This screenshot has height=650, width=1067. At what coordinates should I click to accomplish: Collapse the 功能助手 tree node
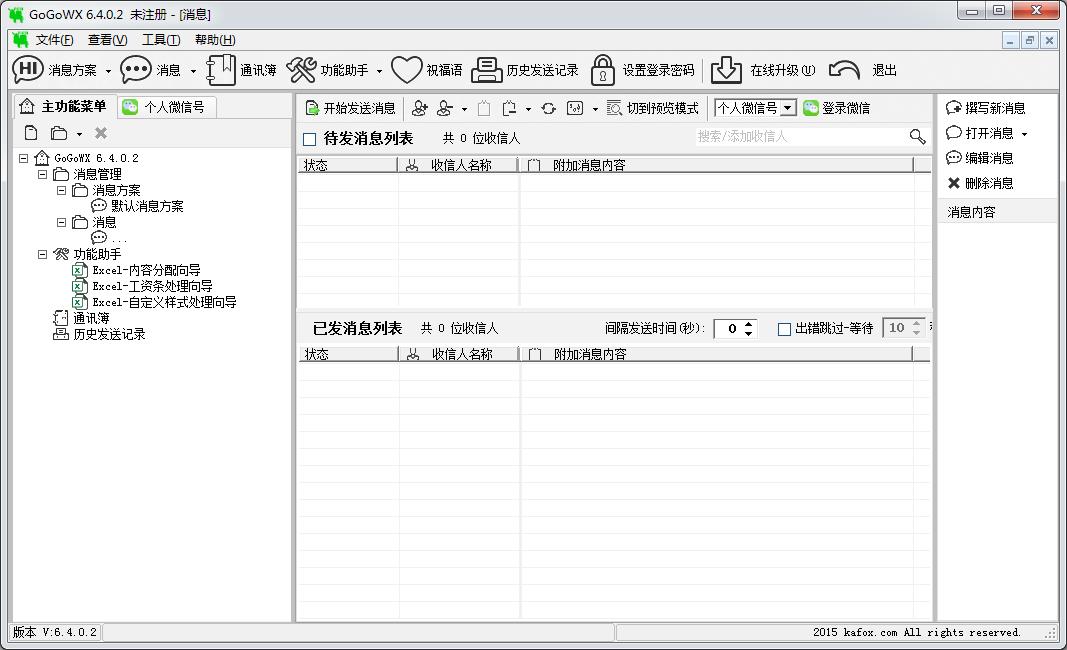[42, 254]
